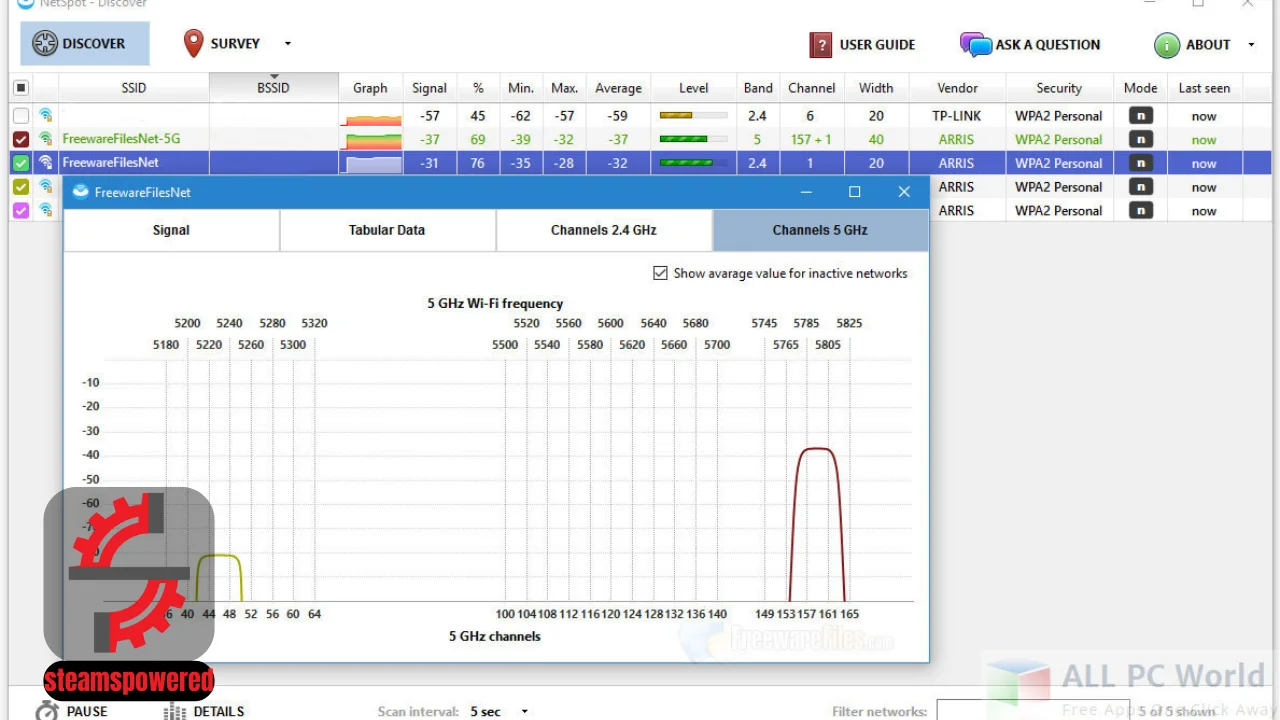Viewport: 1280px width, 720px height.
Task: Click Wi-Fi icon of TP-LINK row
Action: [x=46, y=115]
